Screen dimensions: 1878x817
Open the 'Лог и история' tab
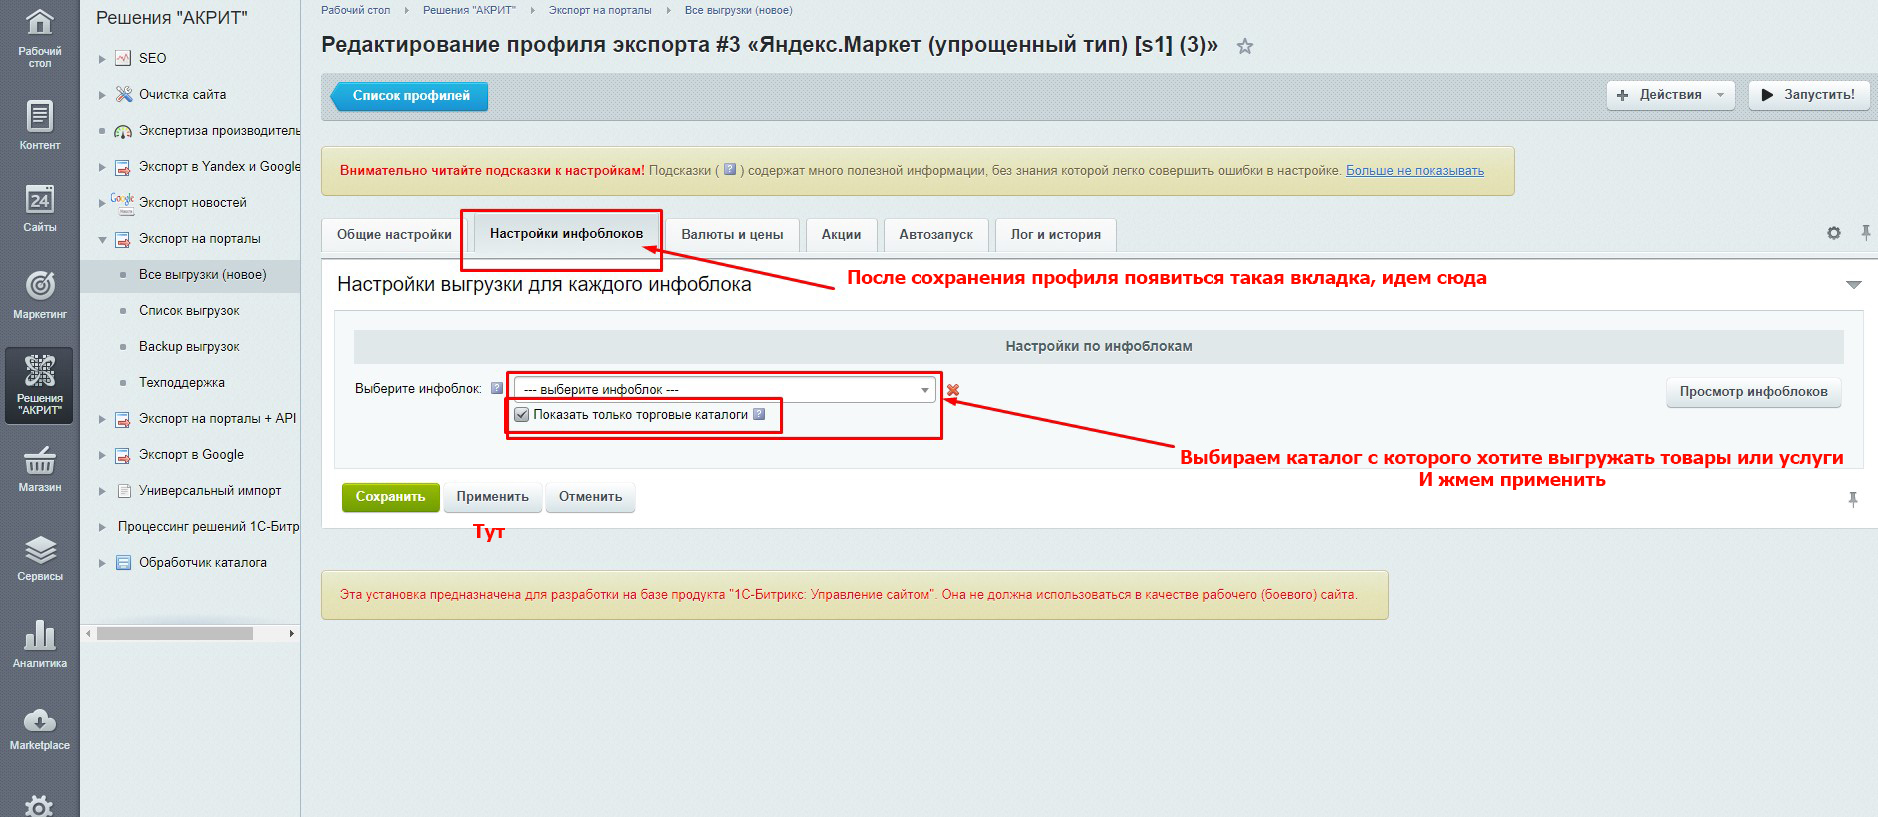tap(1055, 235)
